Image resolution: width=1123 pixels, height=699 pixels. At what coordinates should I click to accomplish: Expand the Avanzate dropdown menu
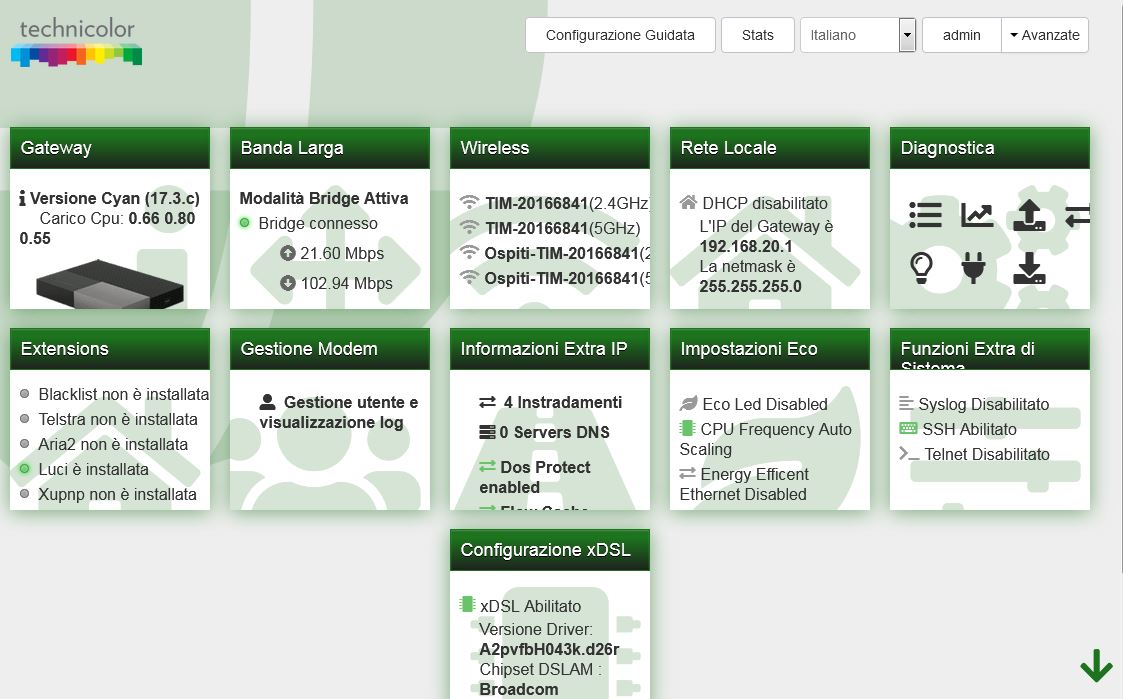[1045, 35]
